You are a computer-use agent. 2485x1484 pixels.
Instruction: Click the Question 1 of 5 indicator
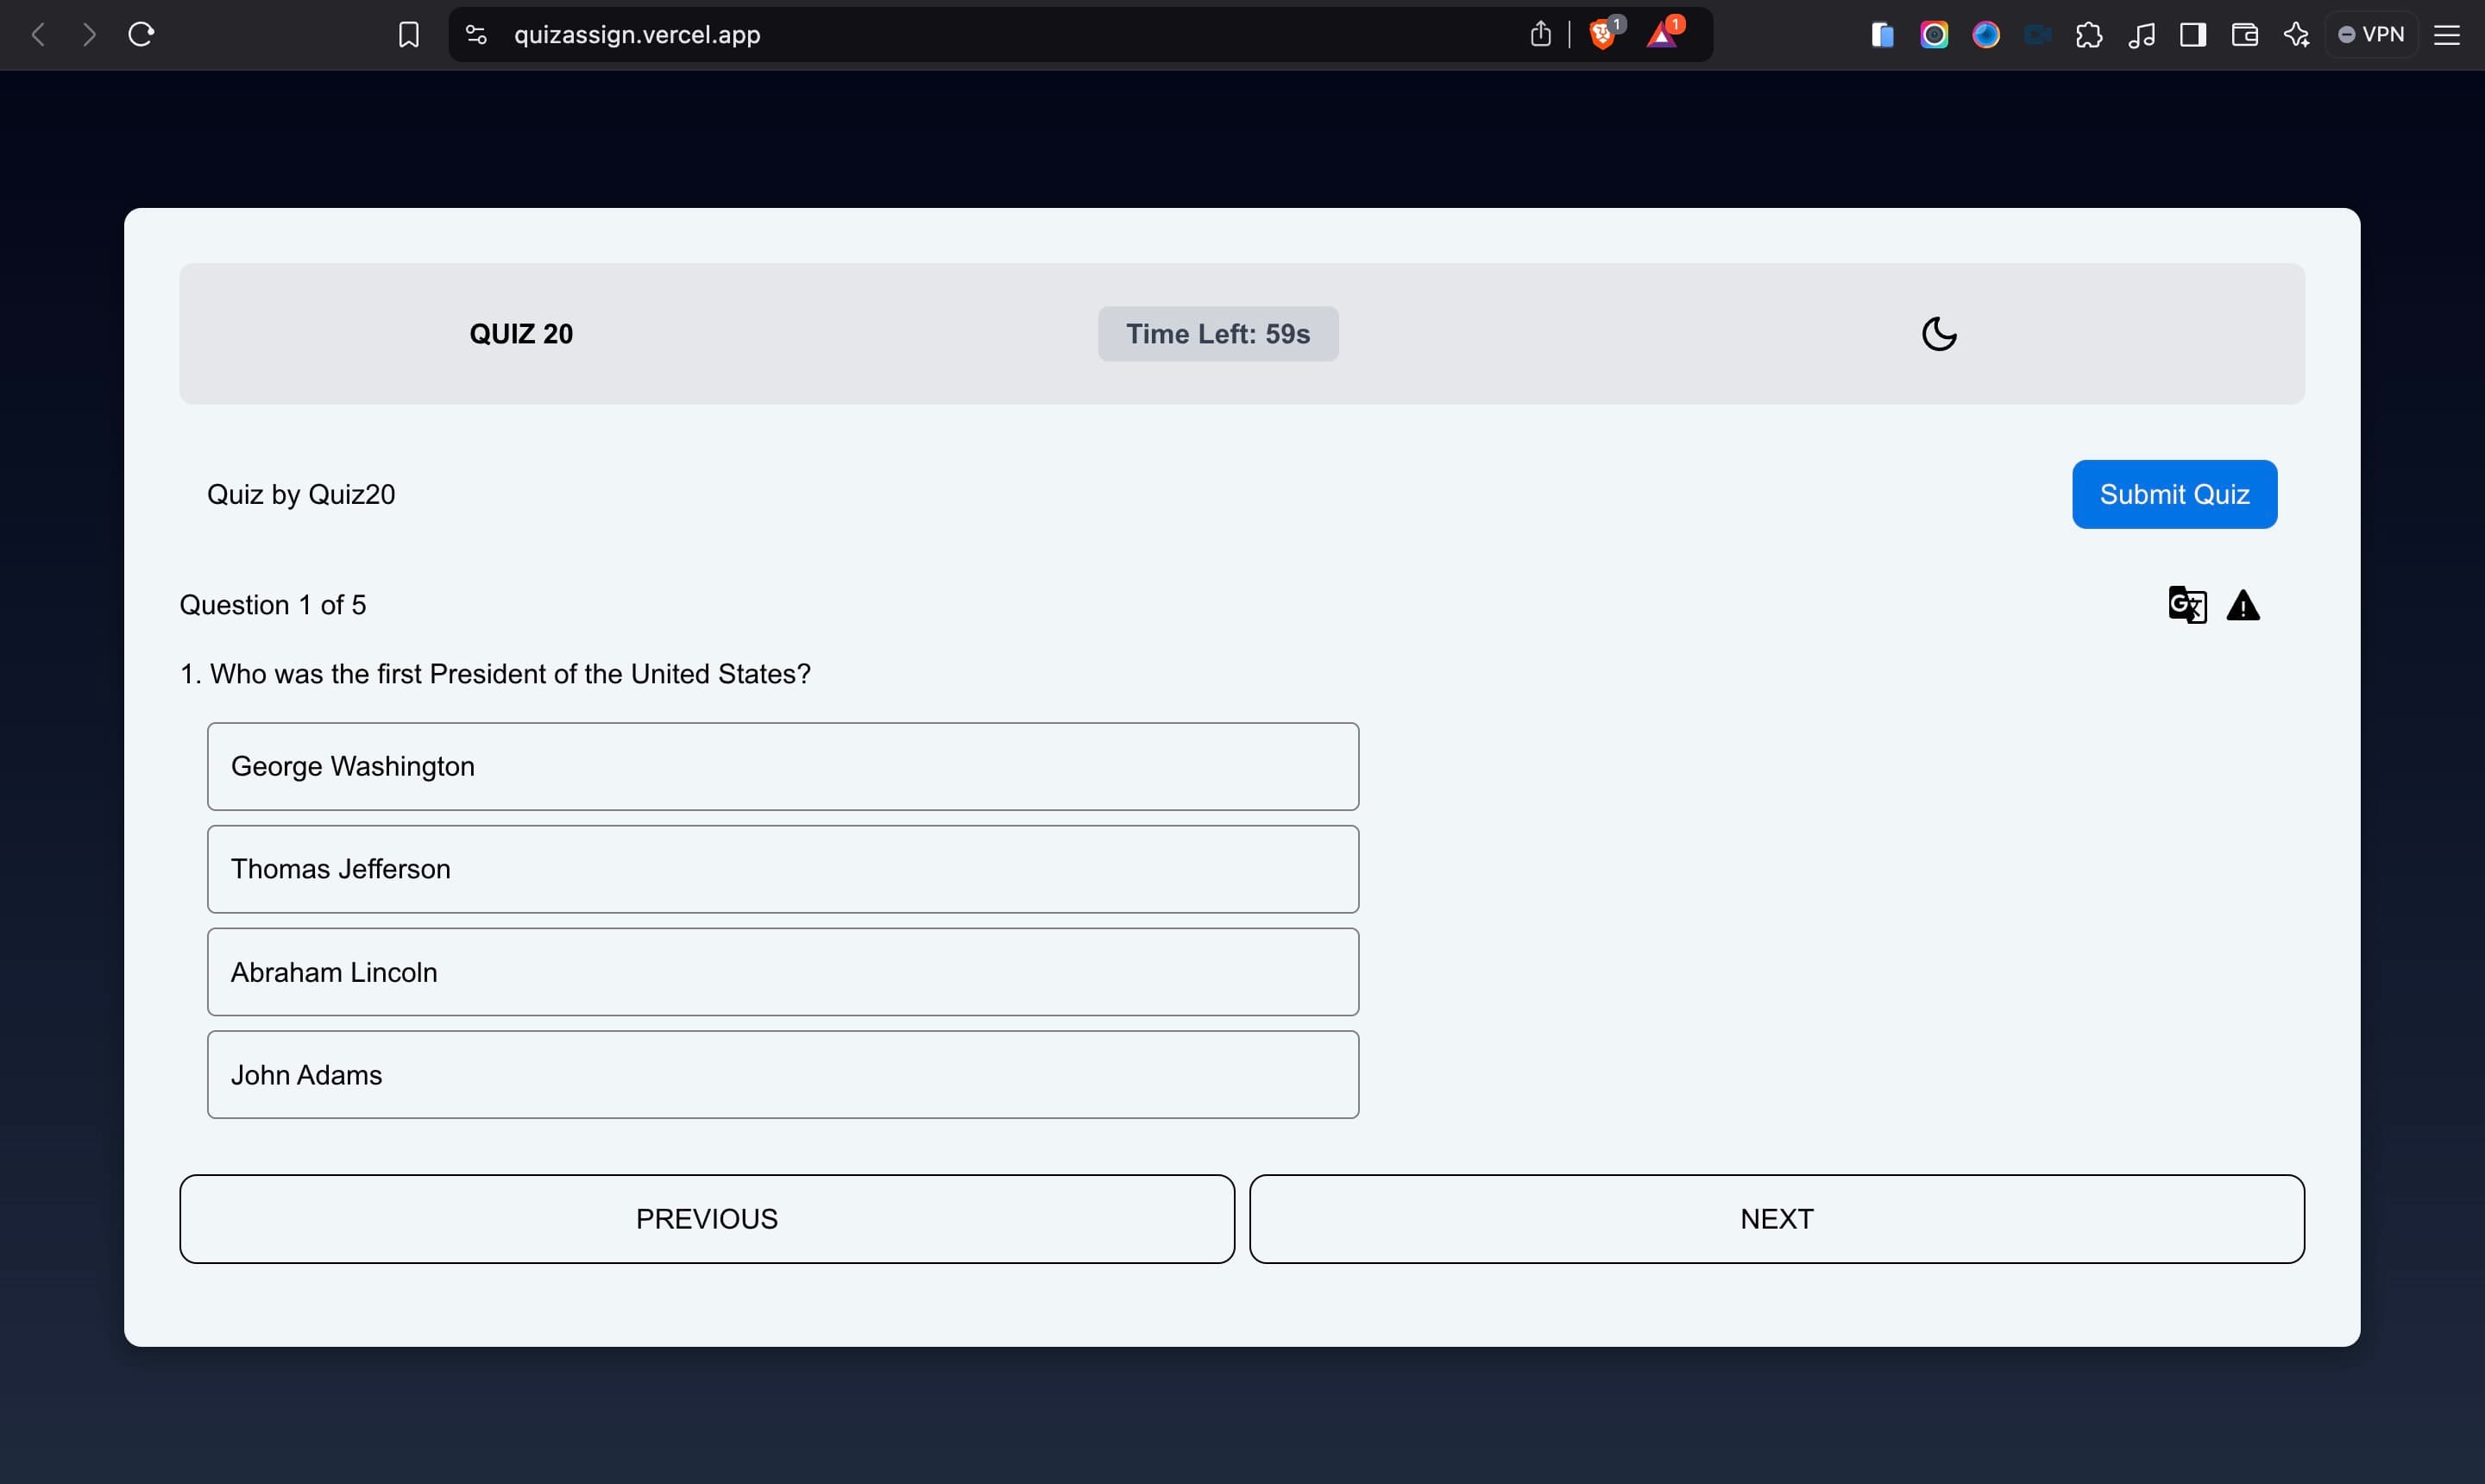coord(273,605)
